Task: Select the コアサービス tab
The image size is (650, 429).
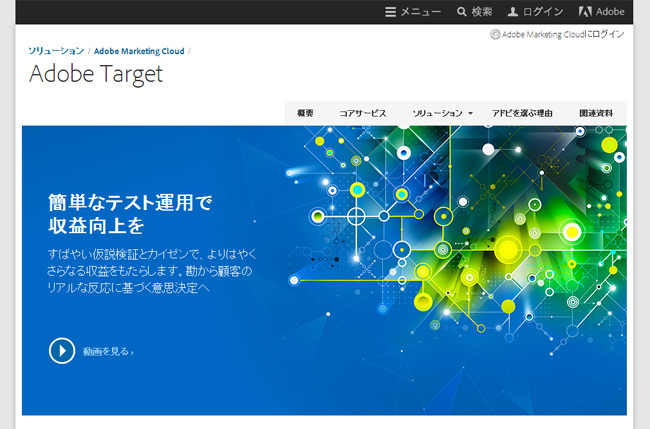Action: [363, 113]
